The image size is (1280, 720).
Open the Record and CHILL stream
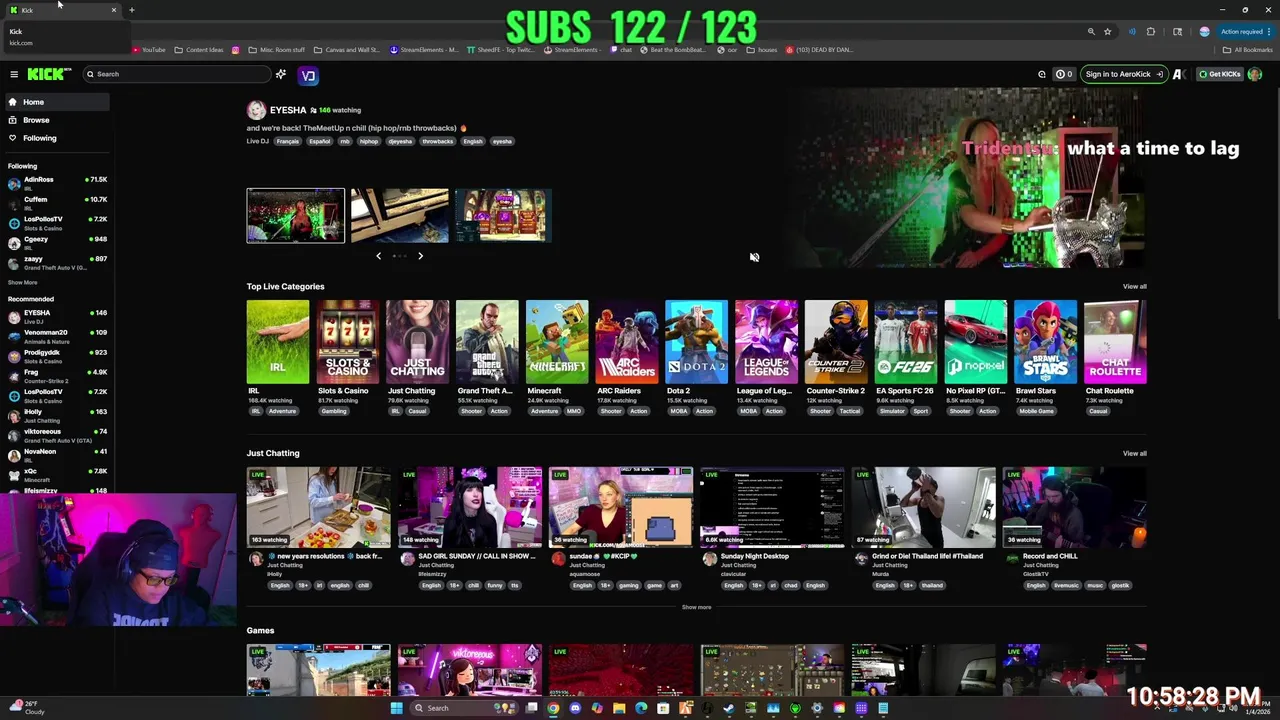coord(1075,508)
